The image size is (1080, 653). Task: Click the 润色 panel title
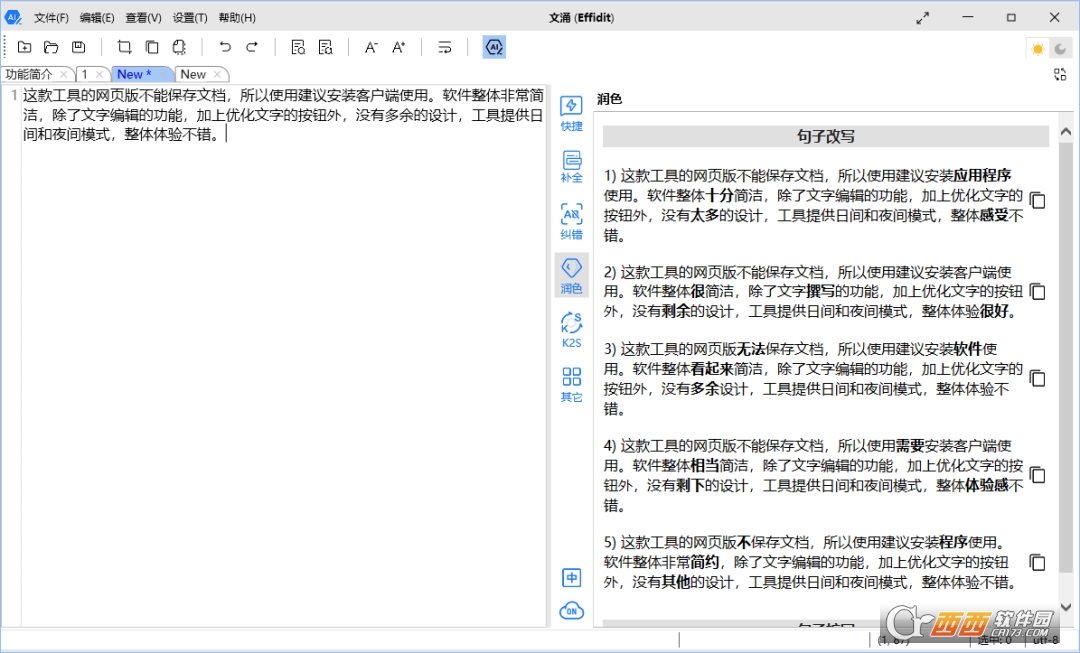point(610,99)
